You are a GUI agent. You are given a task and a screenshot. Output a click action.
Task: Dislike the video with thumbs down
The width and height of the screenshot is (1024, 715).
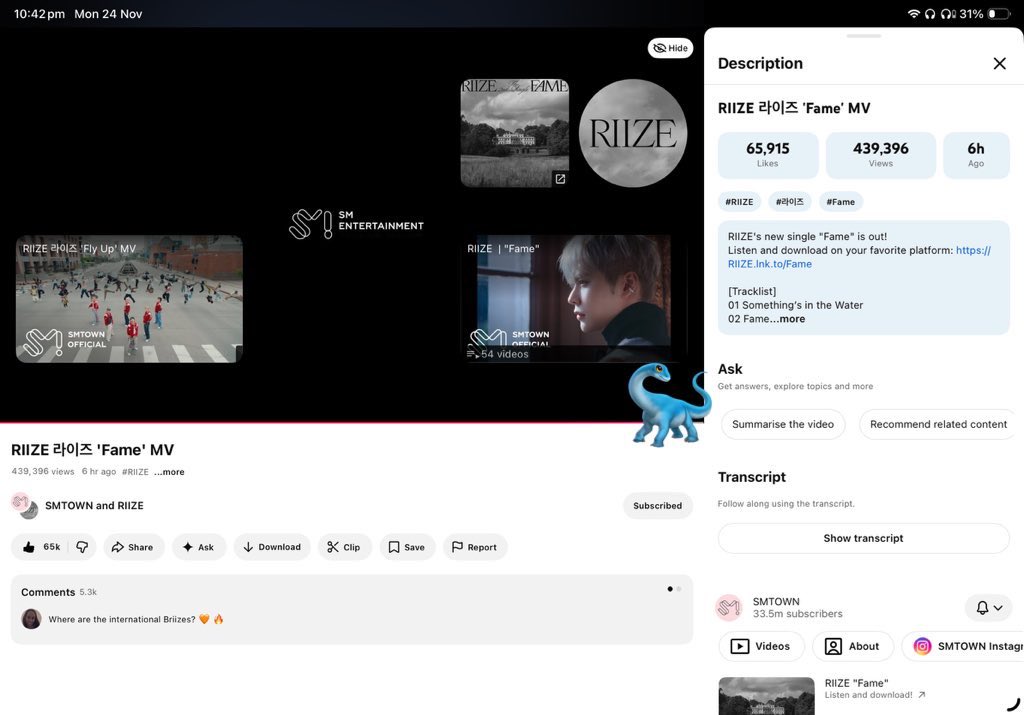[x=82, y=547]
